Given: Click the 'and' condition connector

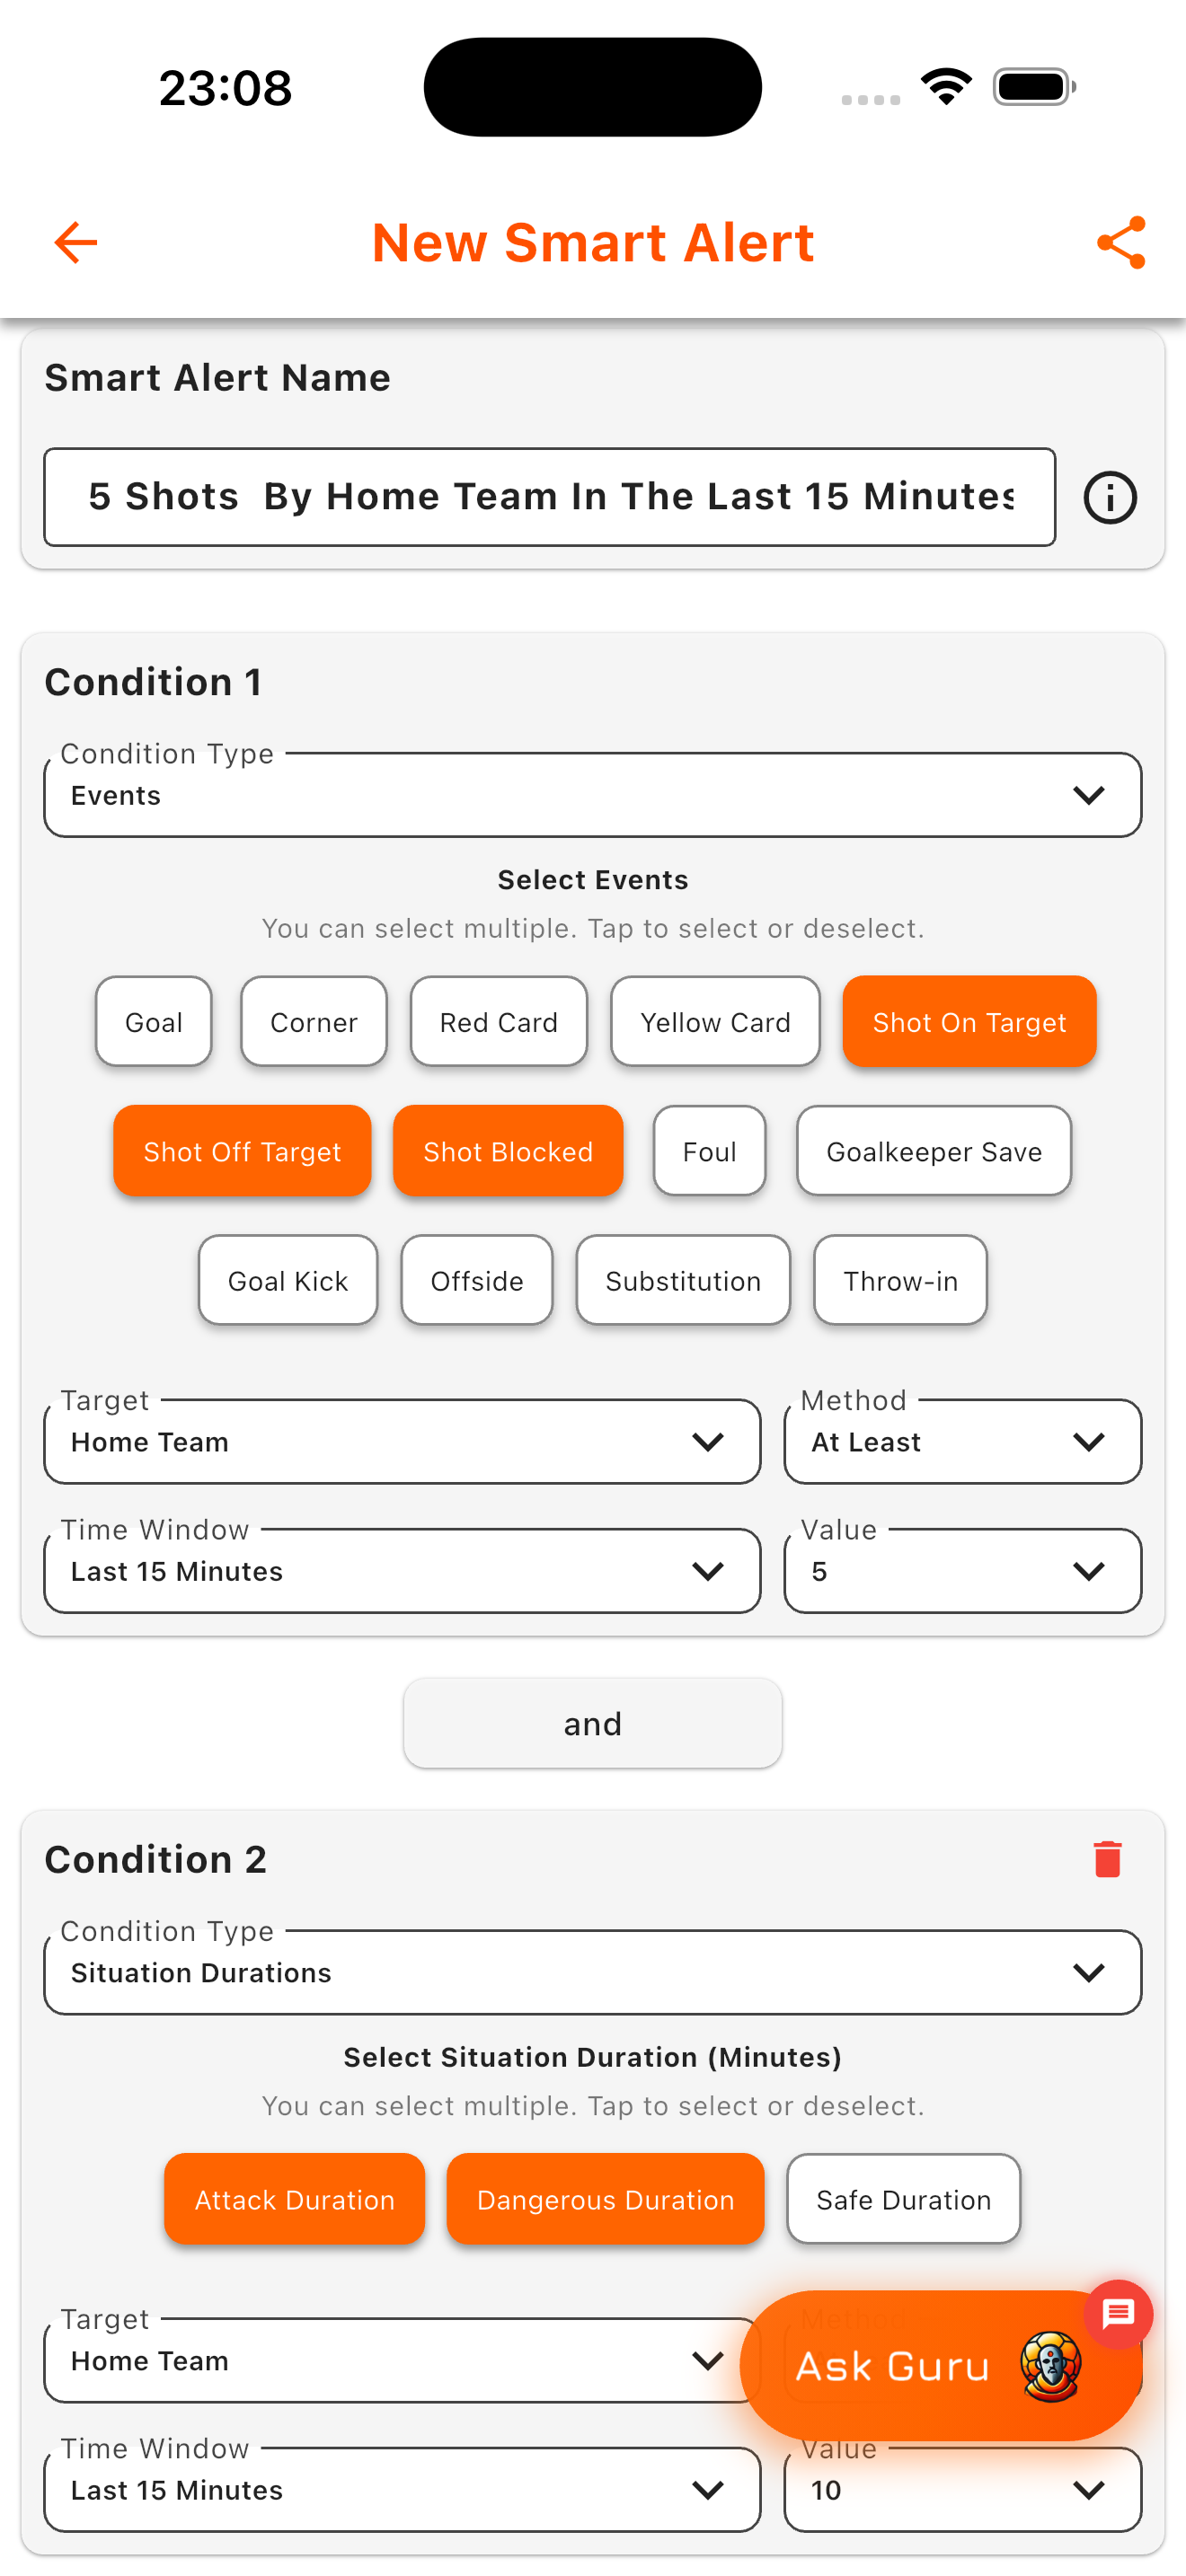Looking at the screenshot, I should pyautogui.click(x=592, y=1722).
